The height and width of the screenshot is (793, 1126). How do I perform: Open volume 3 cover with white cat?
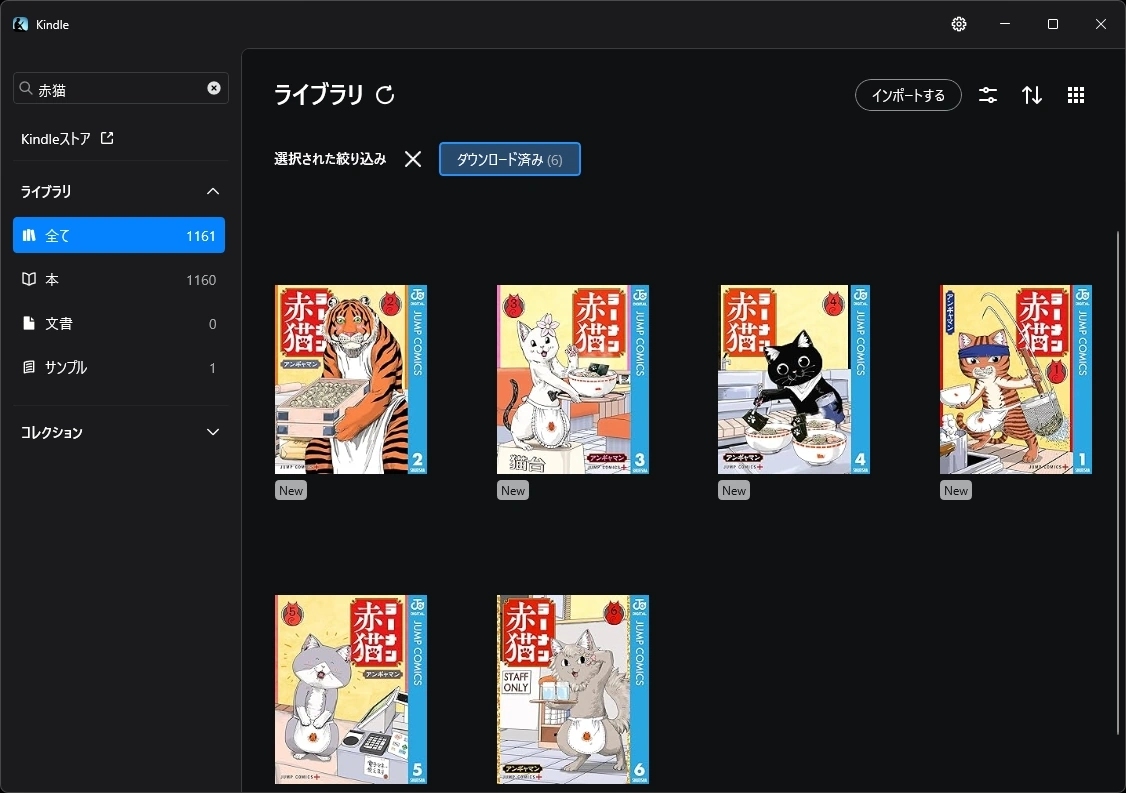(573, 379)
